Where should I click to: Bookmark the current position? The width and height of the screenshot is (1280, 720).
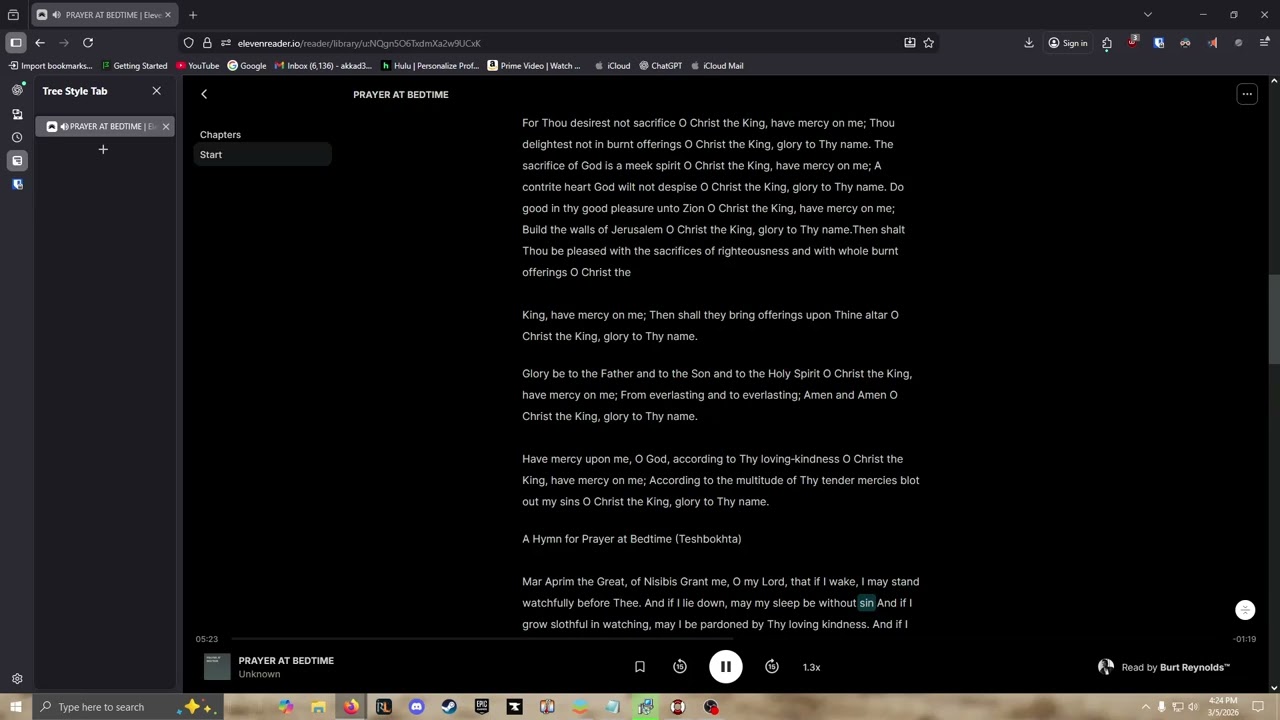[640, 667]
